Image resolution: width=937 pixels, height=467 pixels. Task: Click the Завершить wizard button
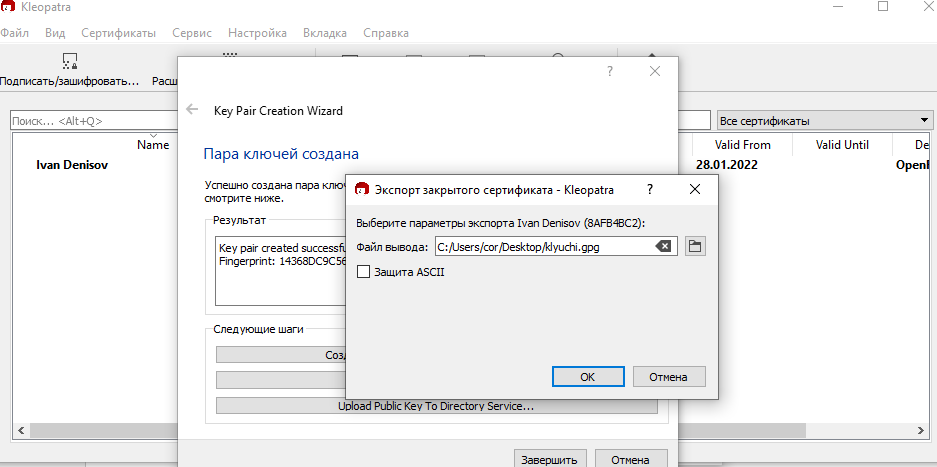pyautogui.click(x=549, y=460)
